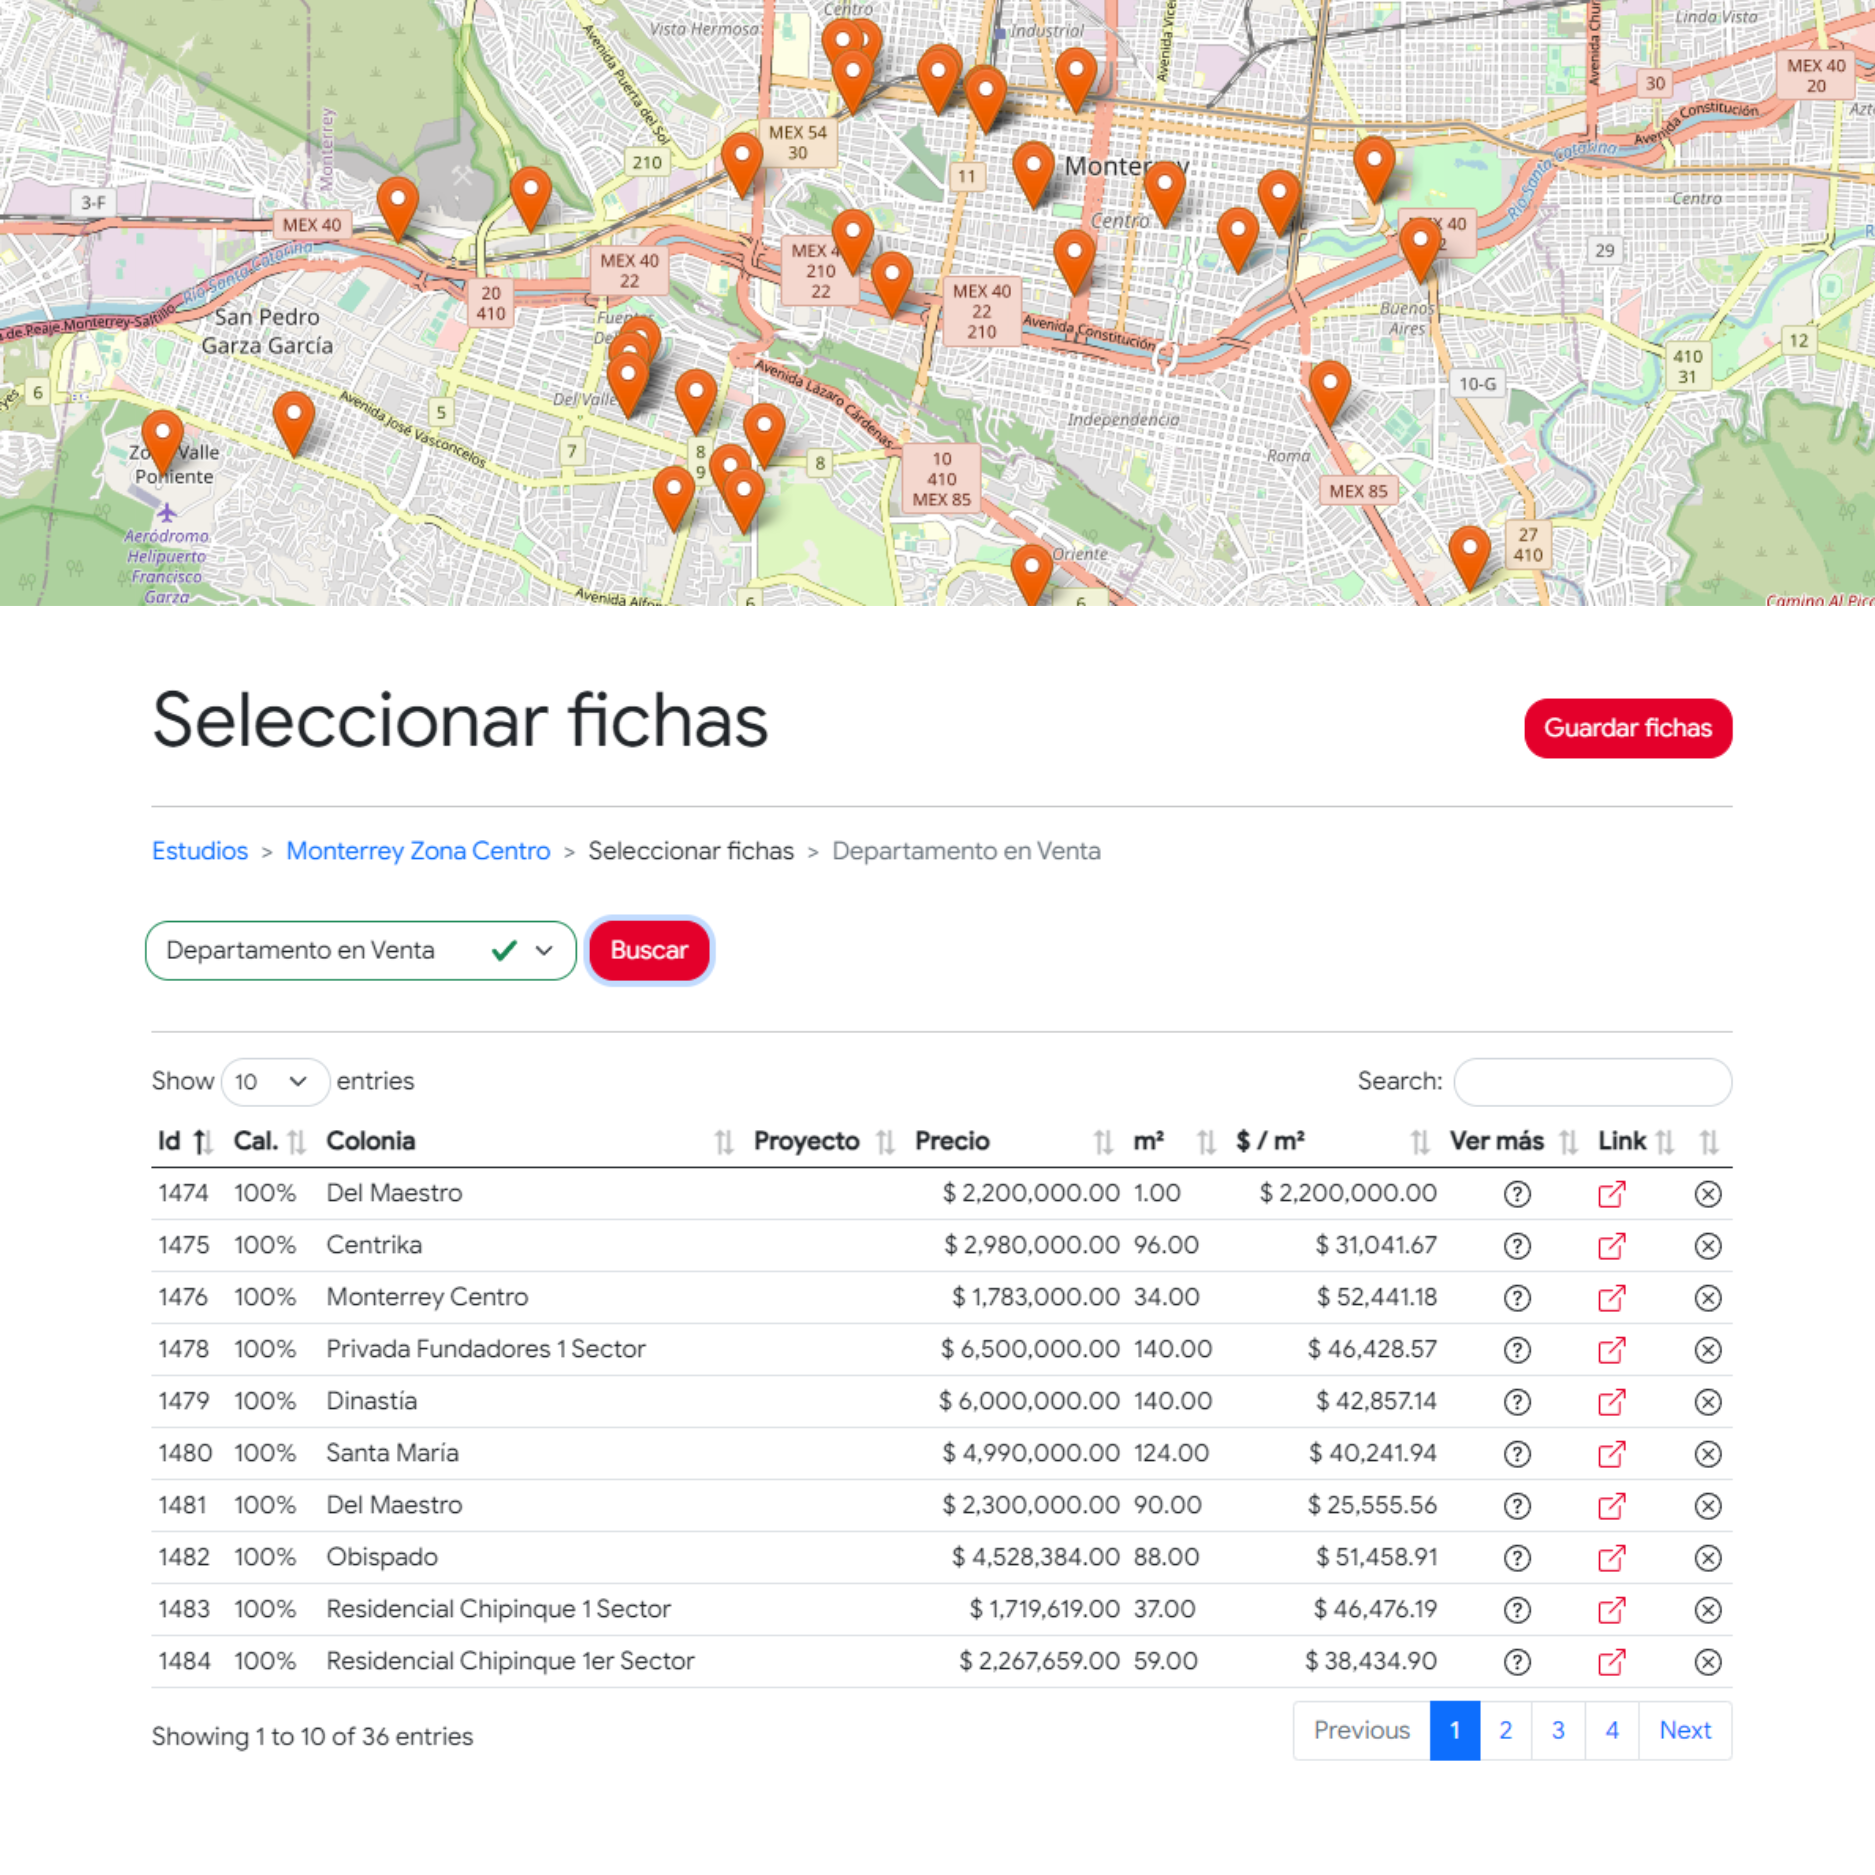Open external link for Dinastía listing
This screenshot has height=1875, width=1875.
pos(1611,1402)
